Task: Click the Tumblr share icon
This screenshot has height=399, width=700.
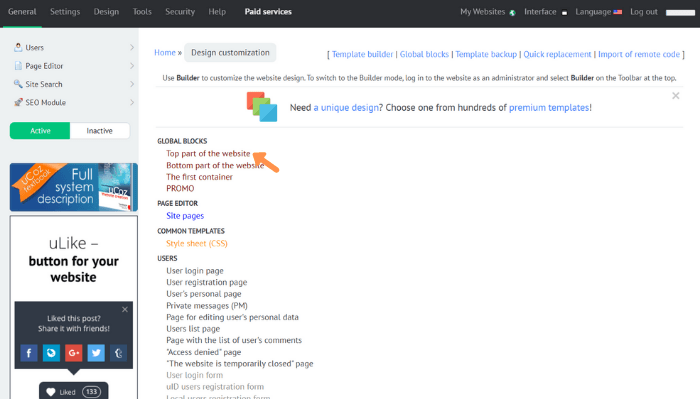Action: click(x=118, y=353)
